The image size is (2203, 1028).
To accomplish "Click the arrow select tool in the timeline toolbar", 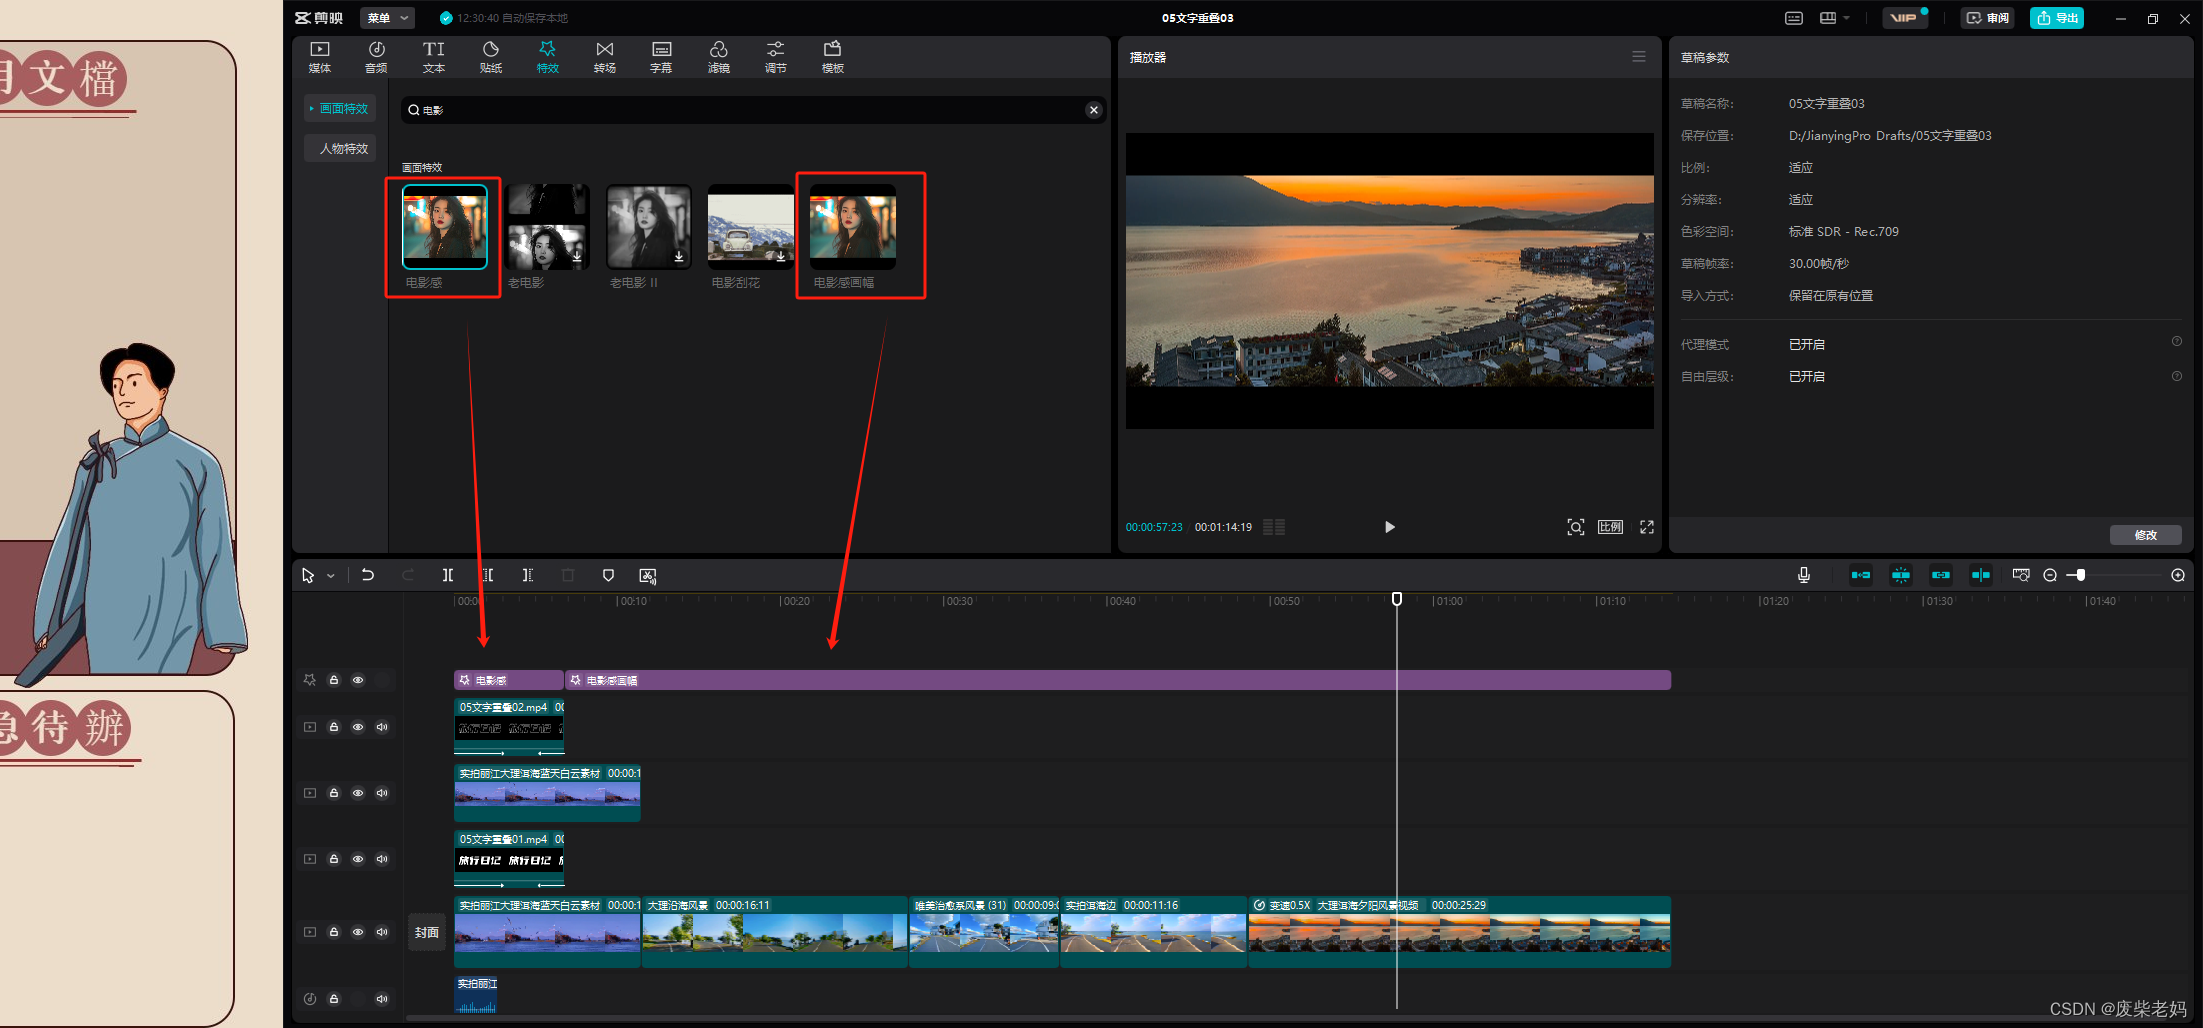I will tap(308, 575).
